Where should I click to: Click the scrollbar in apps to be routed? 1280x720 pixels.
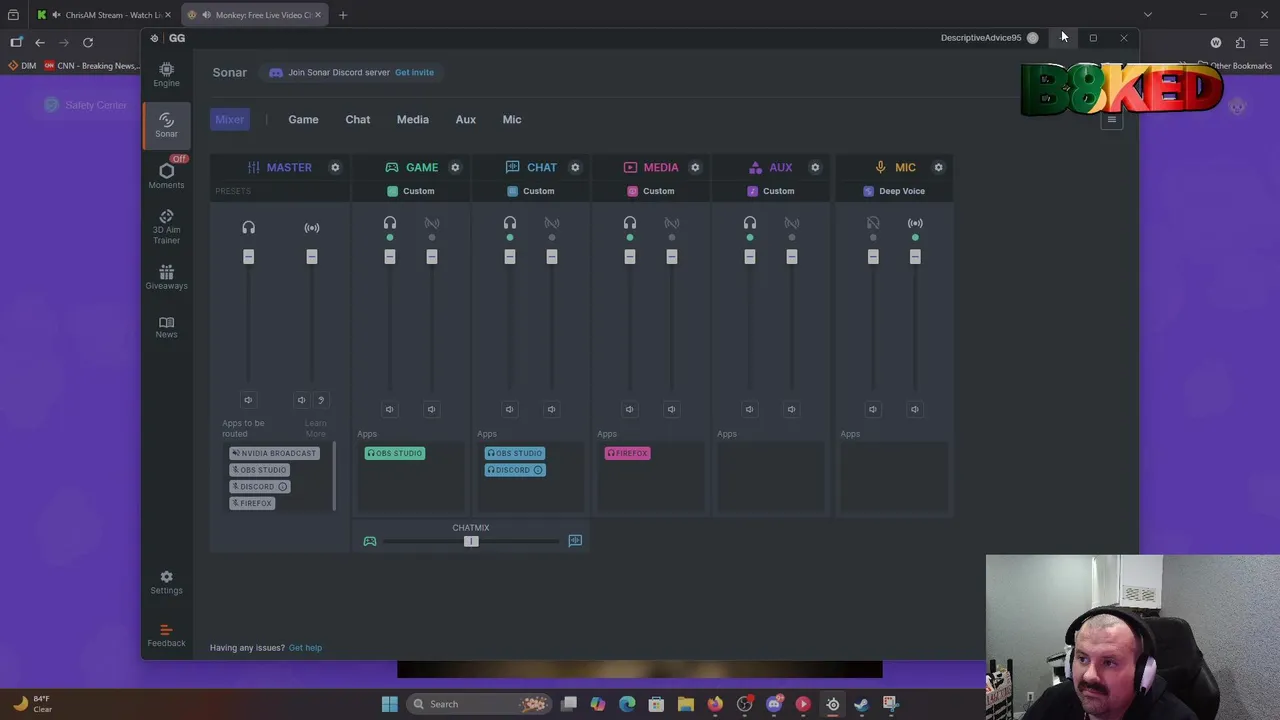tap(334, 476)
